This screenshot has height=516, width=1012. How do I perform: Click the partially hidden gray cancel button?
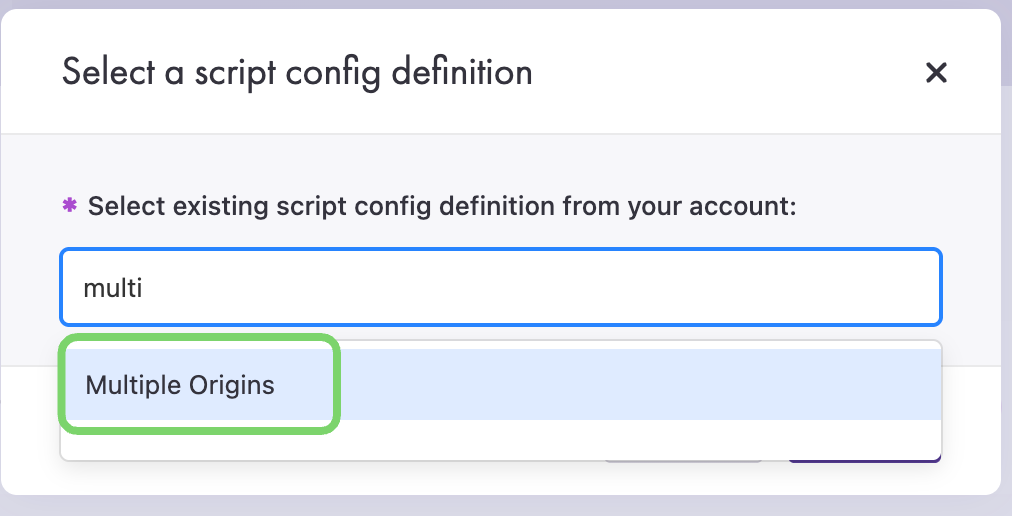pyautogui.click(x=683, y=461)
